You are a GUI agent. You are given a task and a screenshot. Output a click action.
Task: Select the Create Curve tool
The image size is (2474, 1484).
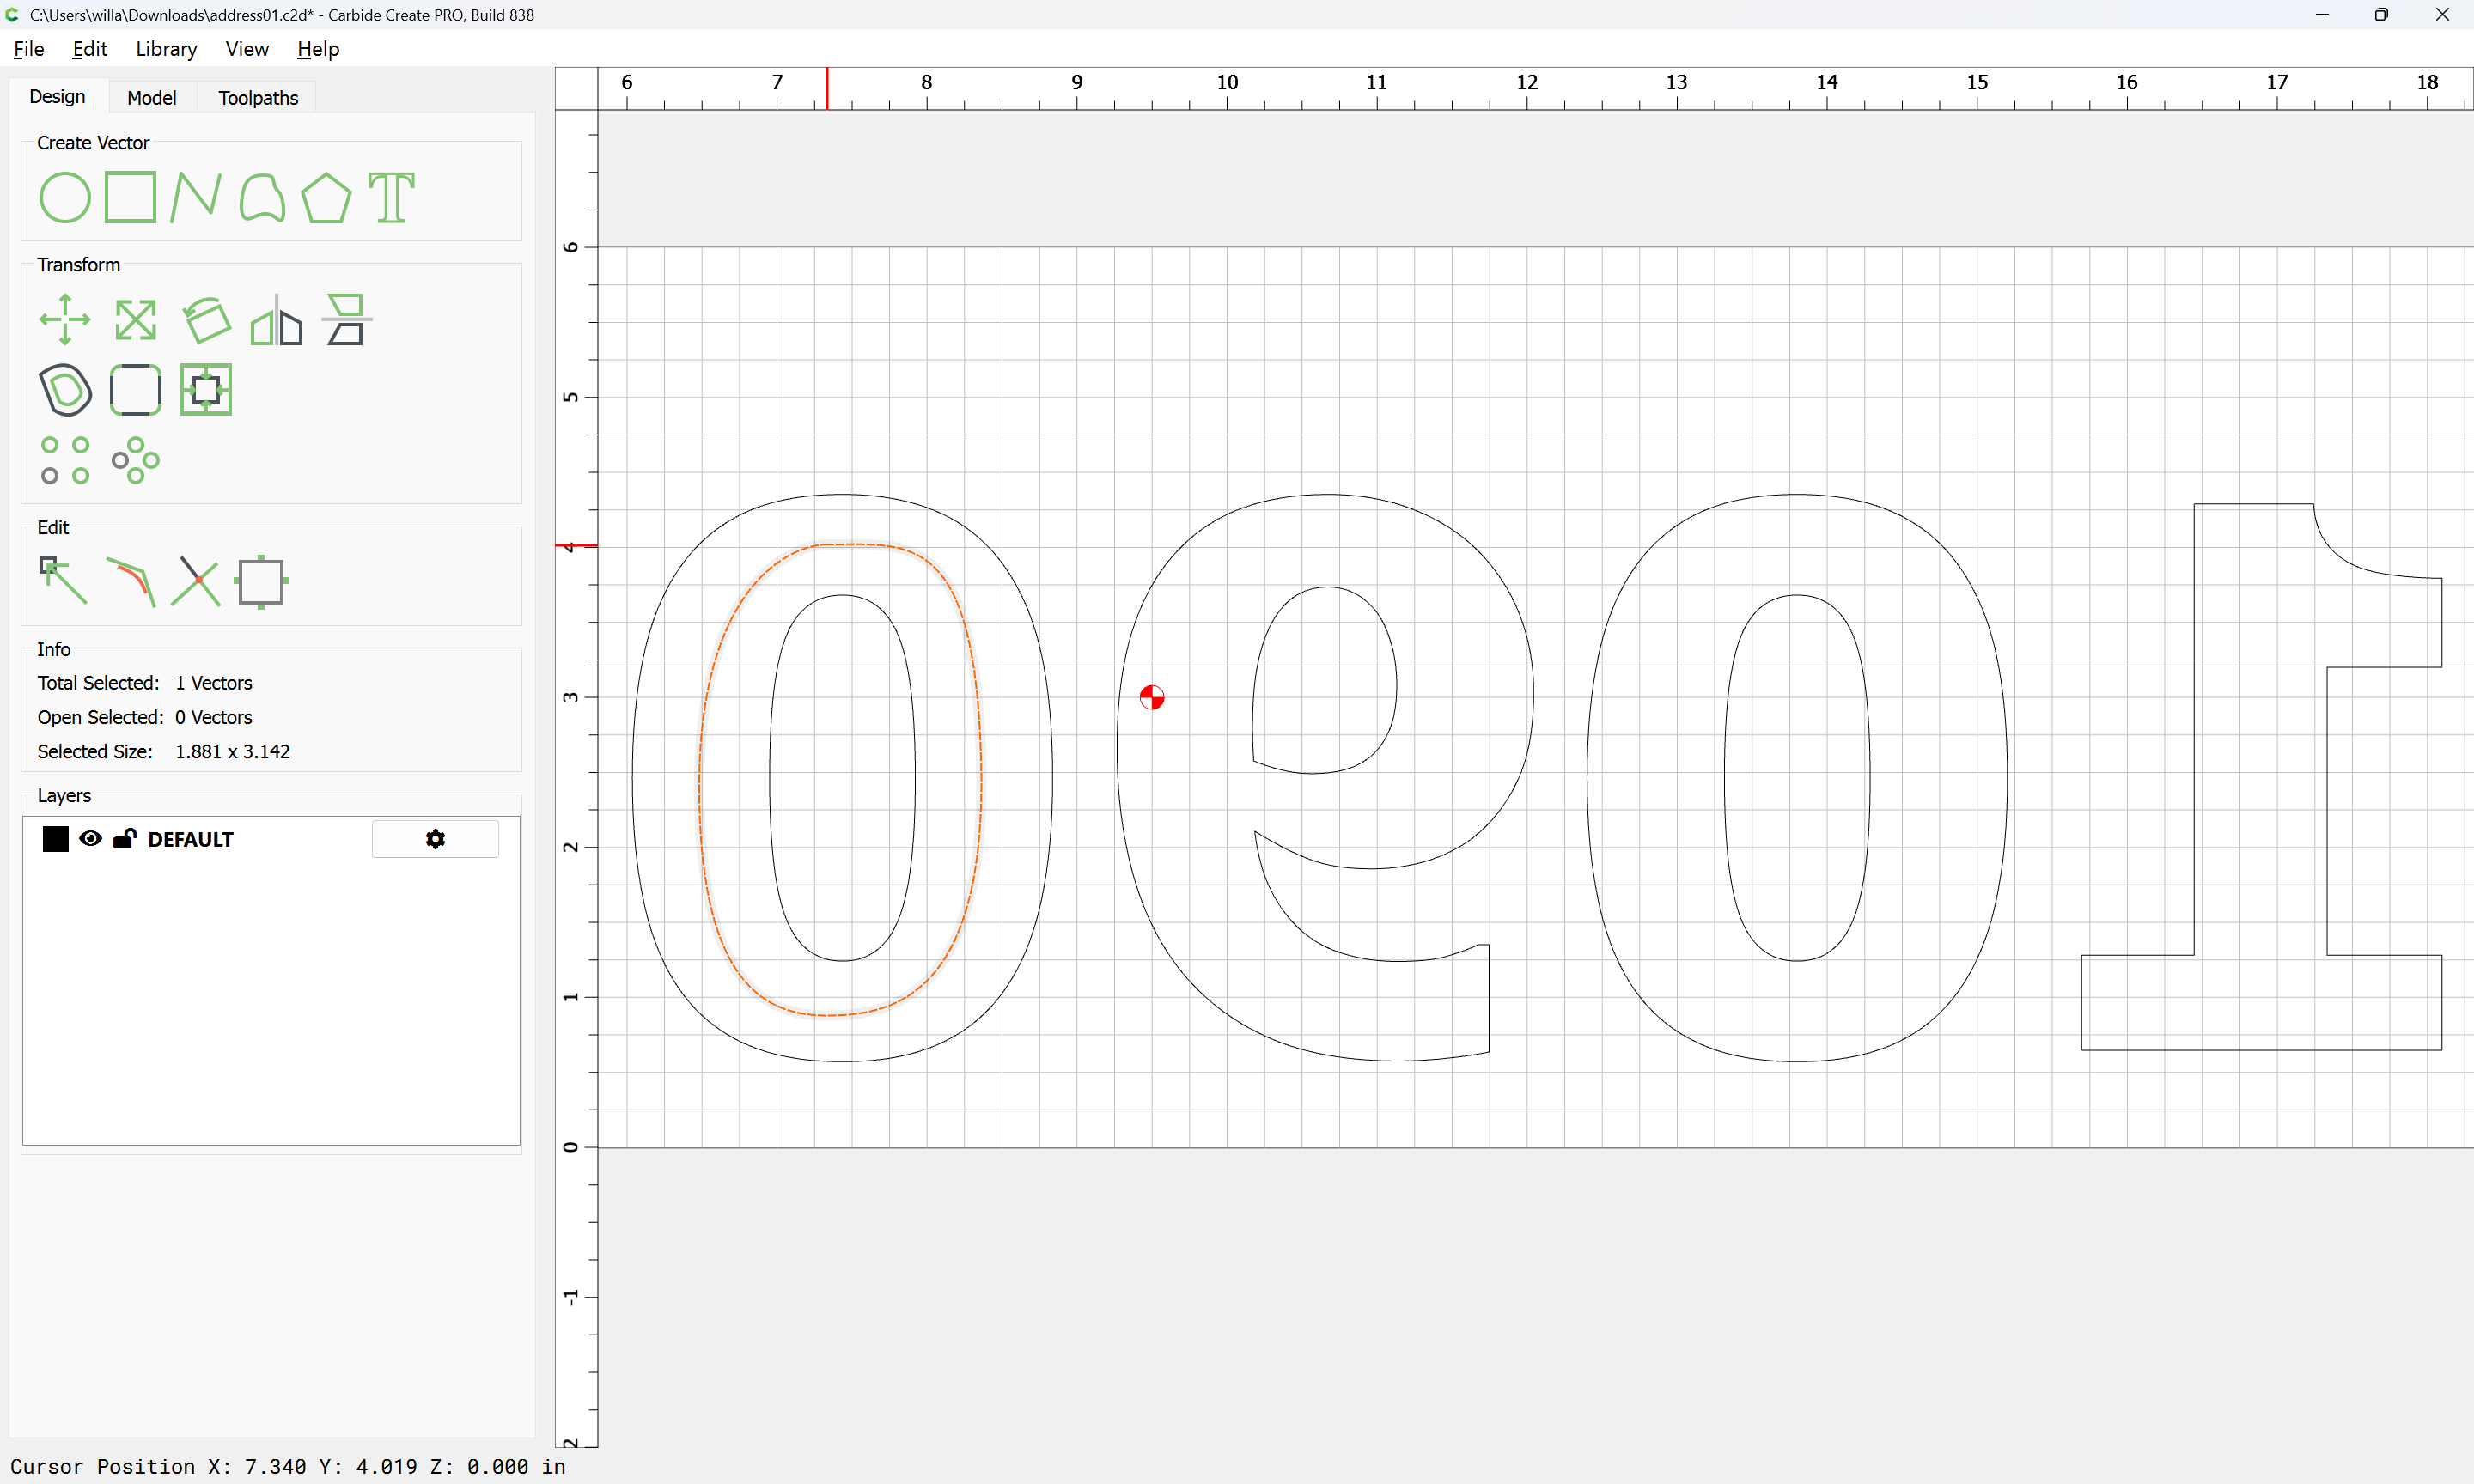click(262, 197)
